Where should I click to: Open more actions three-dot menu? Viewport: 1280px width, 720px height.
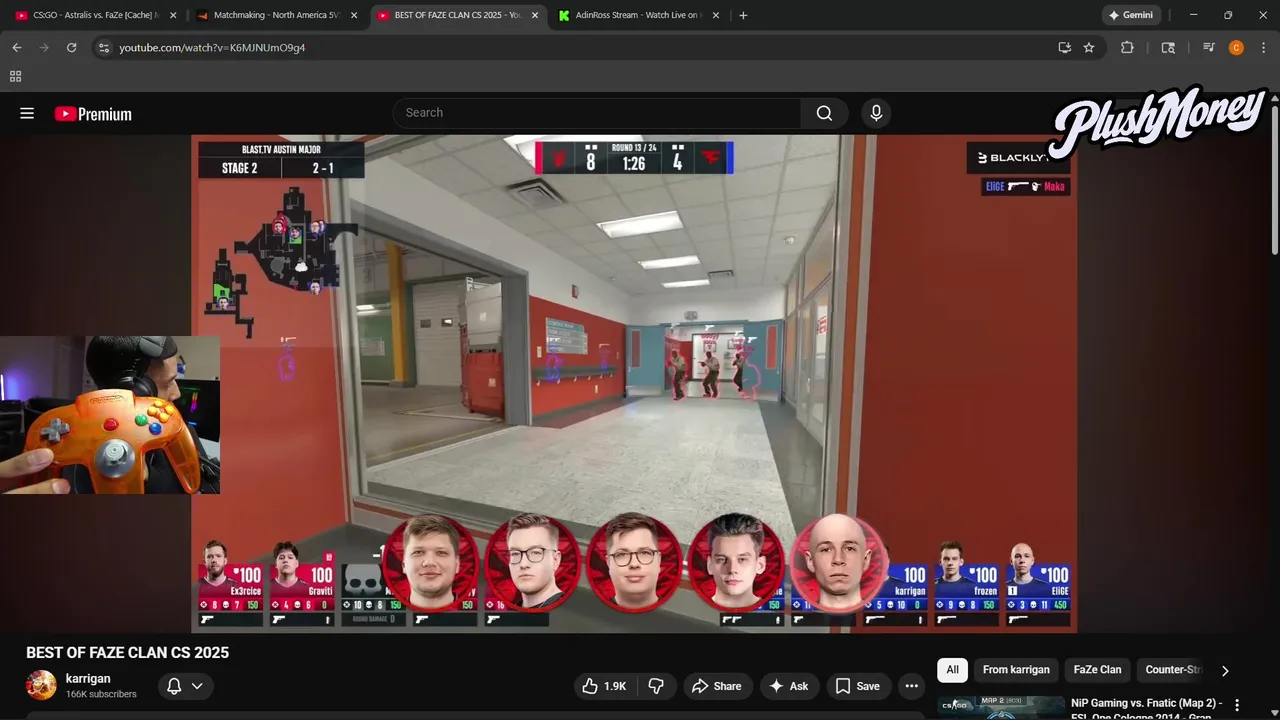pos(911,686)
